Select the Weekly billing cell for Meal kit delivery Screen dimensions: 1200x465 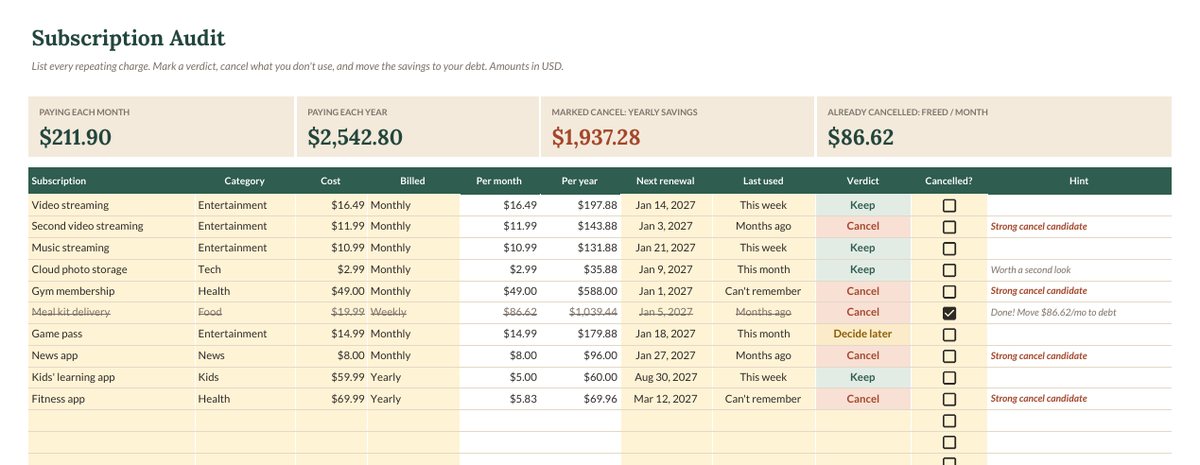pos(413,313)
